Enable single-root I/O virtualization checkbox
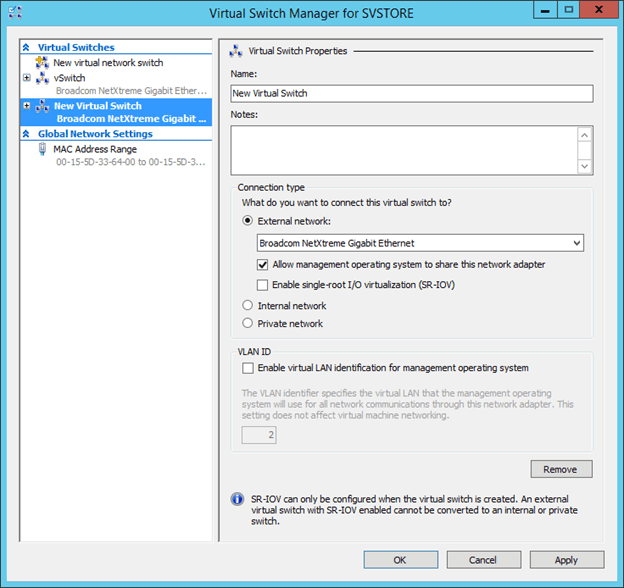This screenshot has height=588, width=624. 263,285
